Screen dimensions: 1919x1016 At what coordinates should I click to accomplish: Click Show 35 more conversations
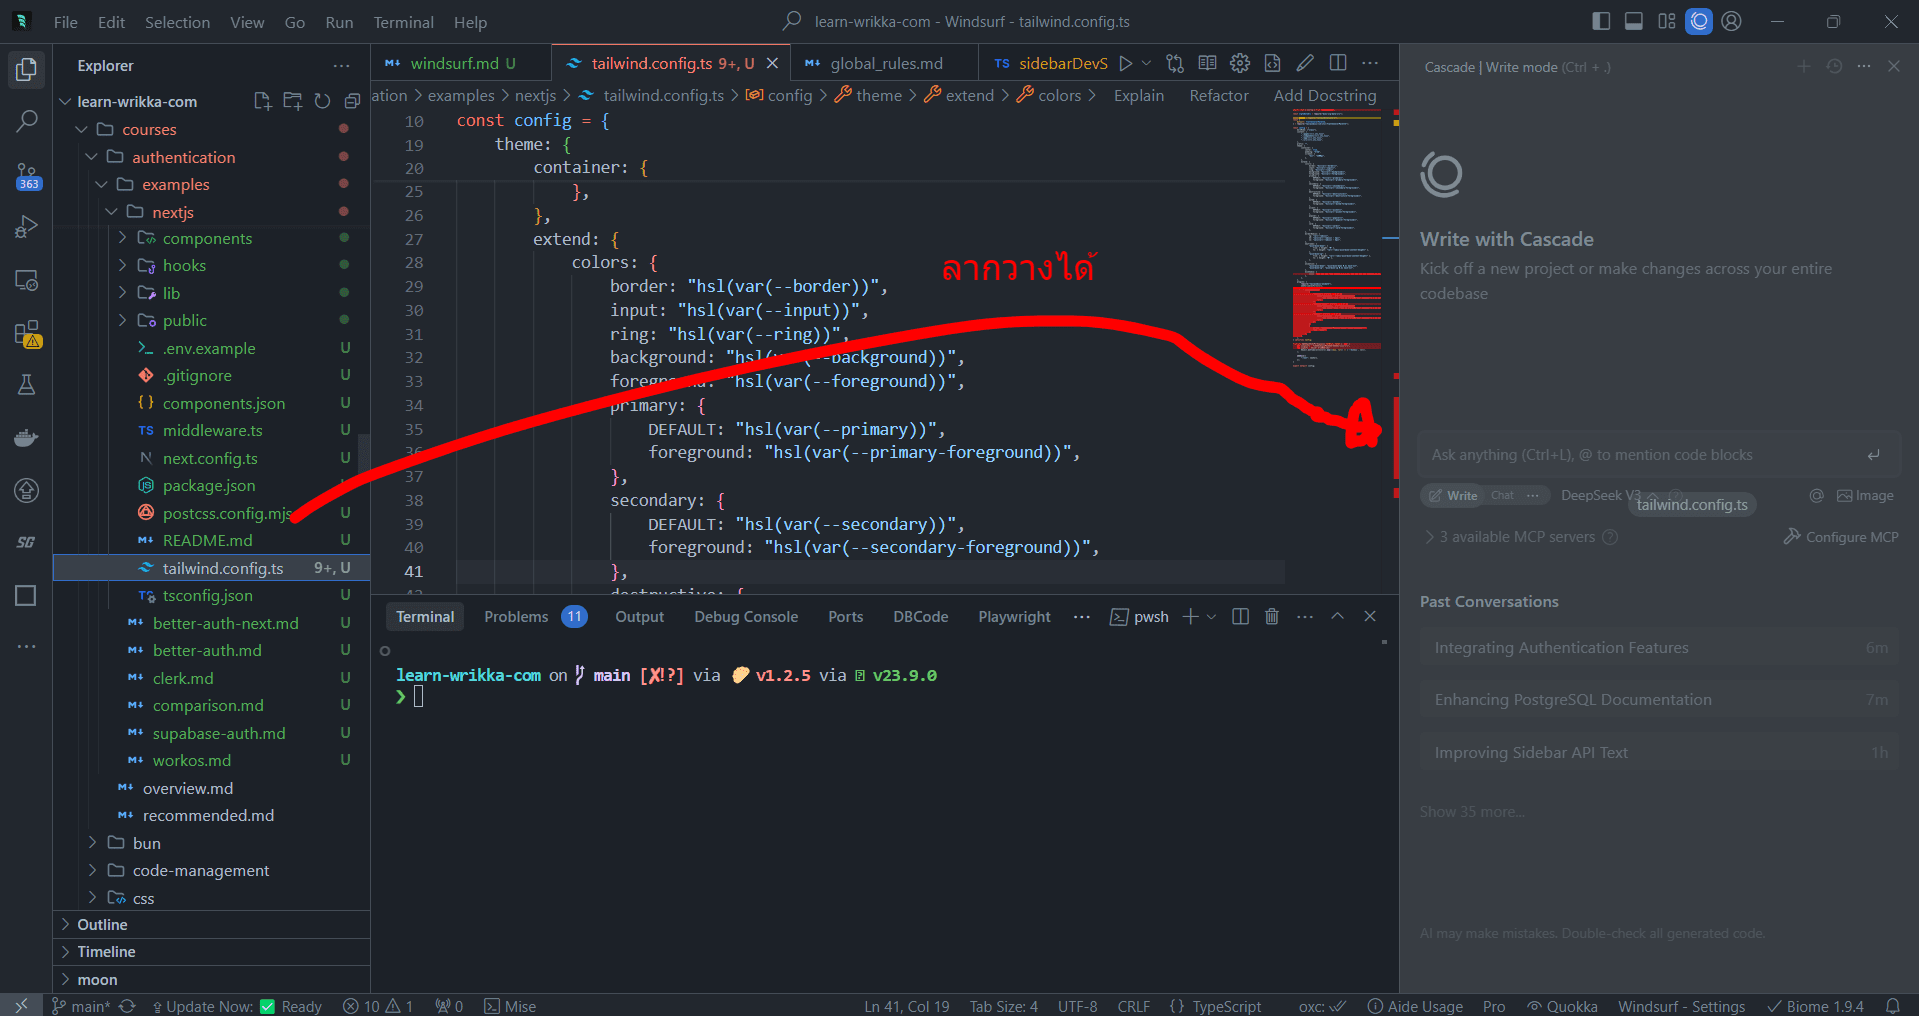(1472, 812)
